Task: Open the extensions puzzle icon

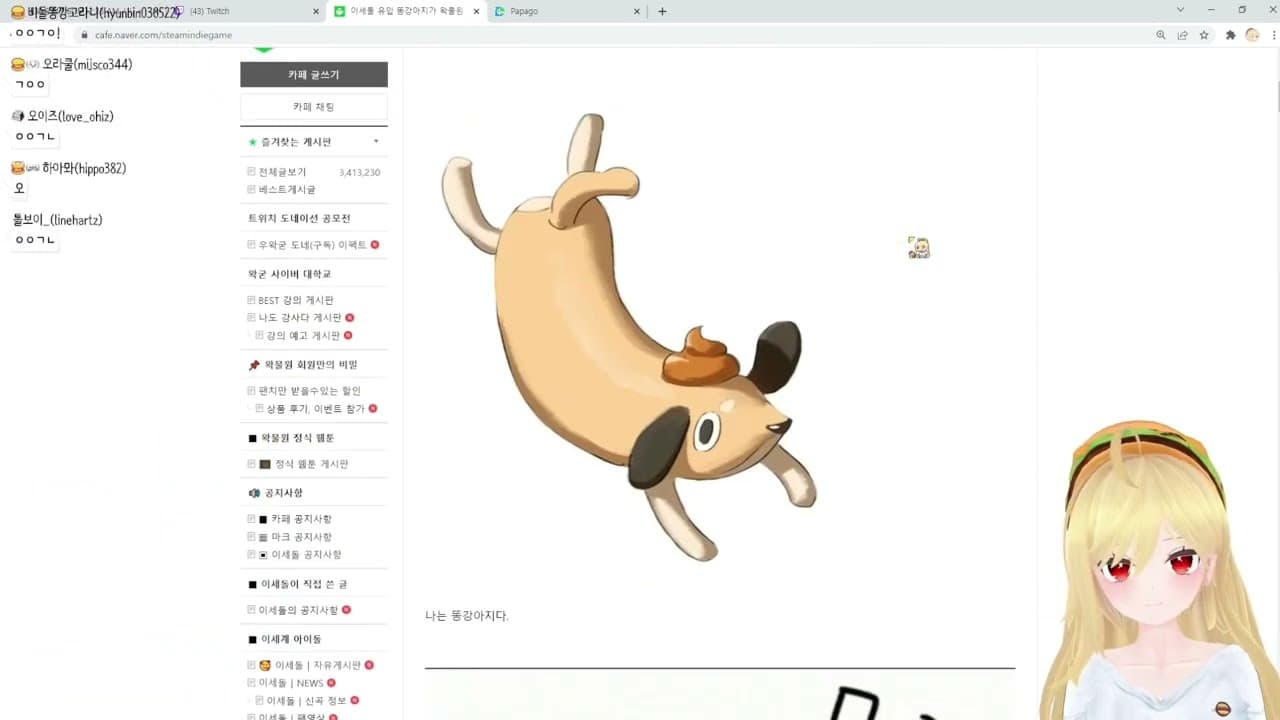Action: click(1230, 34)
